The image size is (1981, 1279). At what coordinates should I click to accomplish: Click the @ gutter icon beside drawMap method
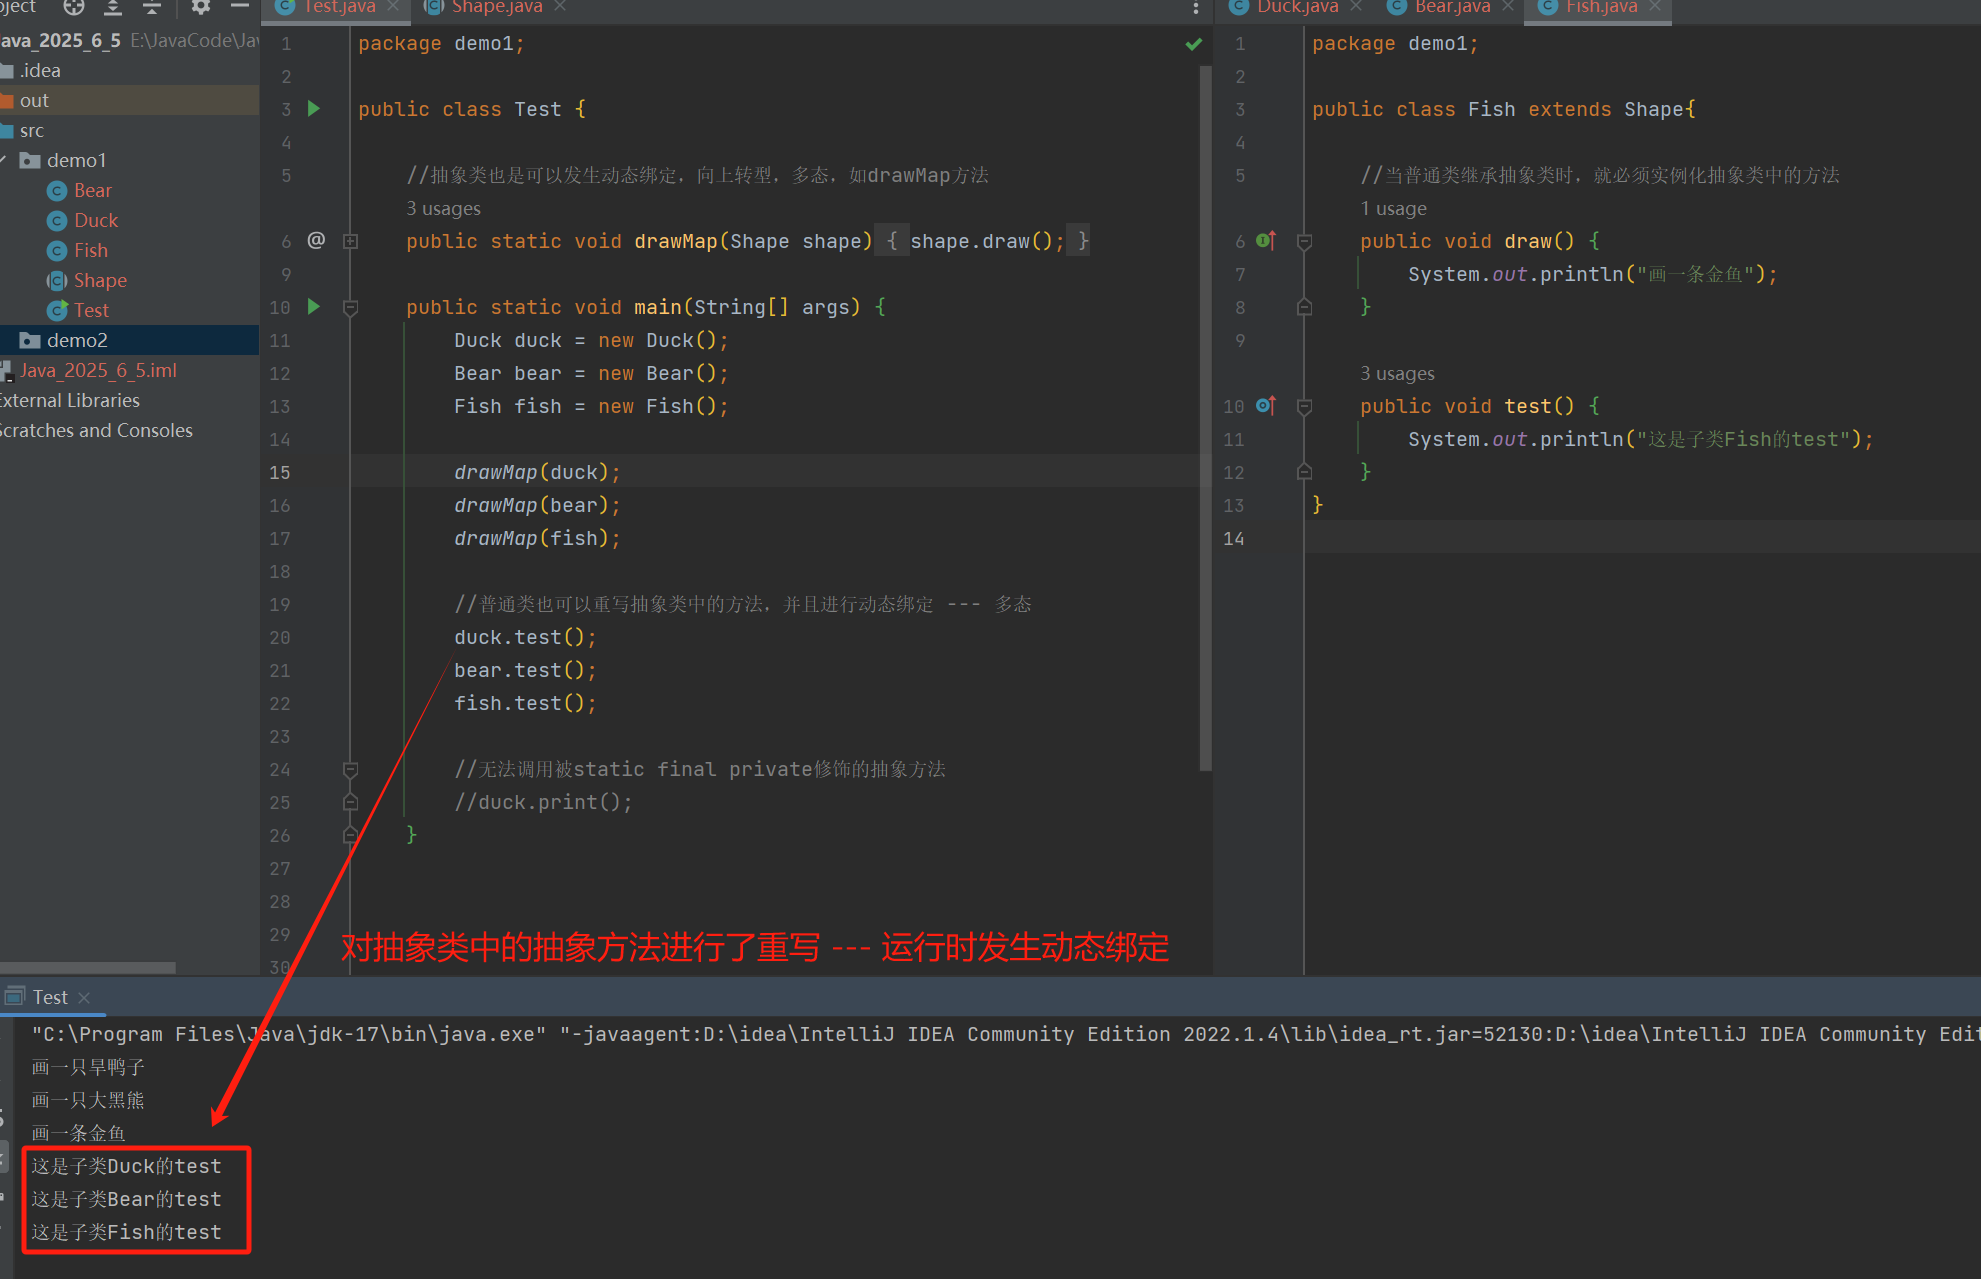point(316,240)
